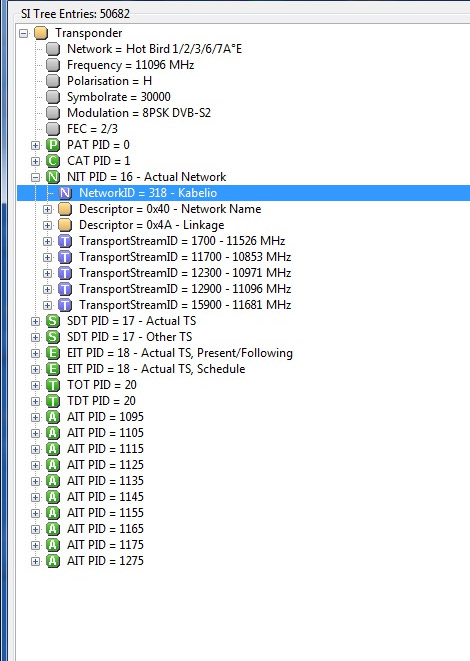Select Modulation = 8PSK DVB-S2 entry
The width and height of the screenshot is (470, 661).
pyautogui.click(x=139, y=113)
